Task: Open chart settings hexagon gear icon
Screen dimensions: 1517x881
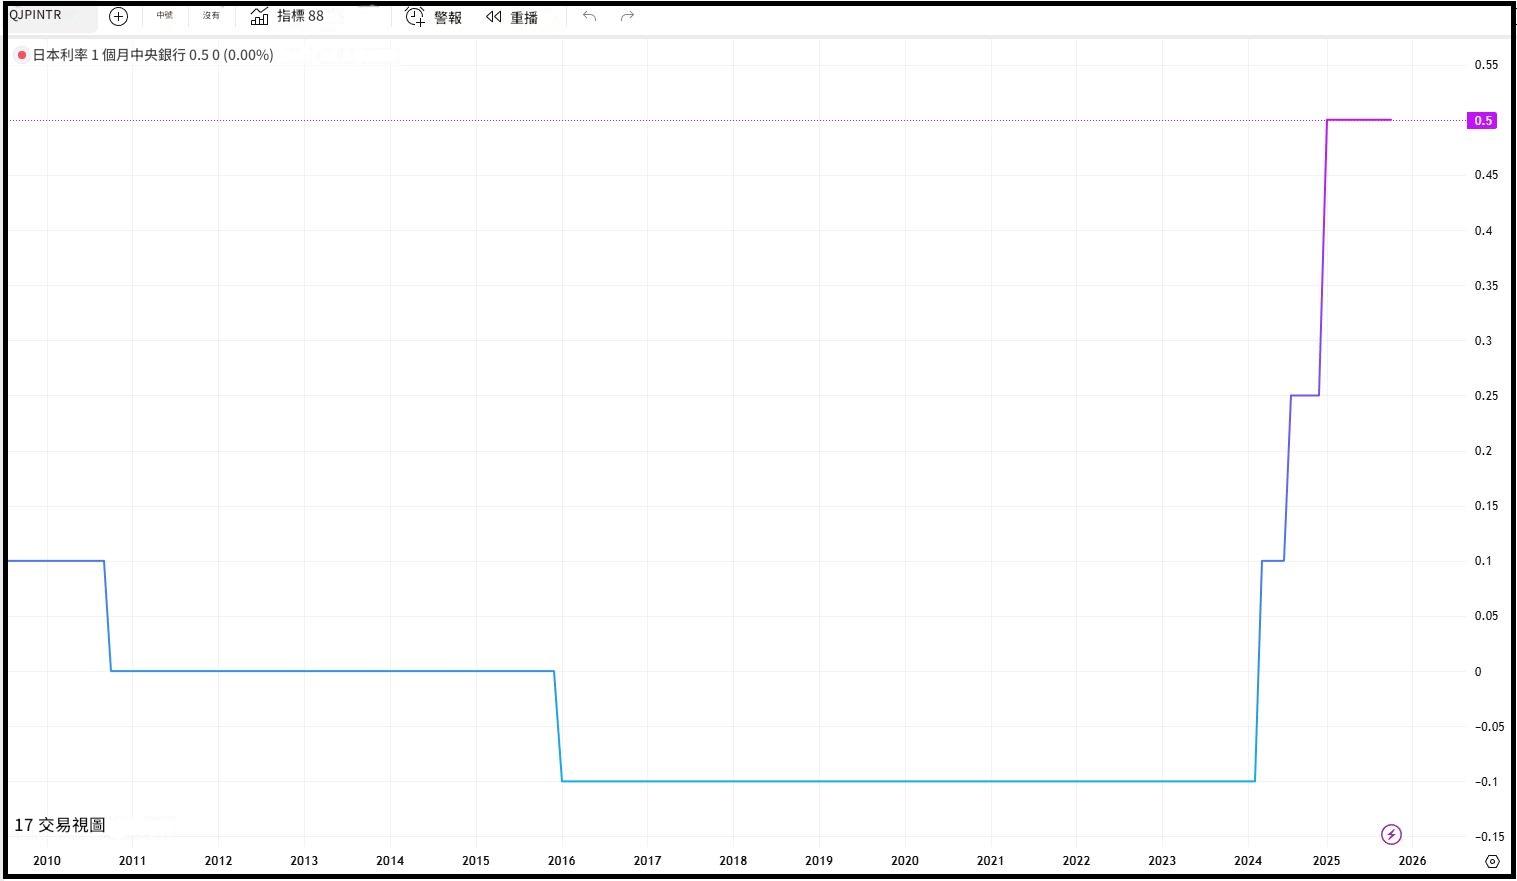Action: 1492,861
